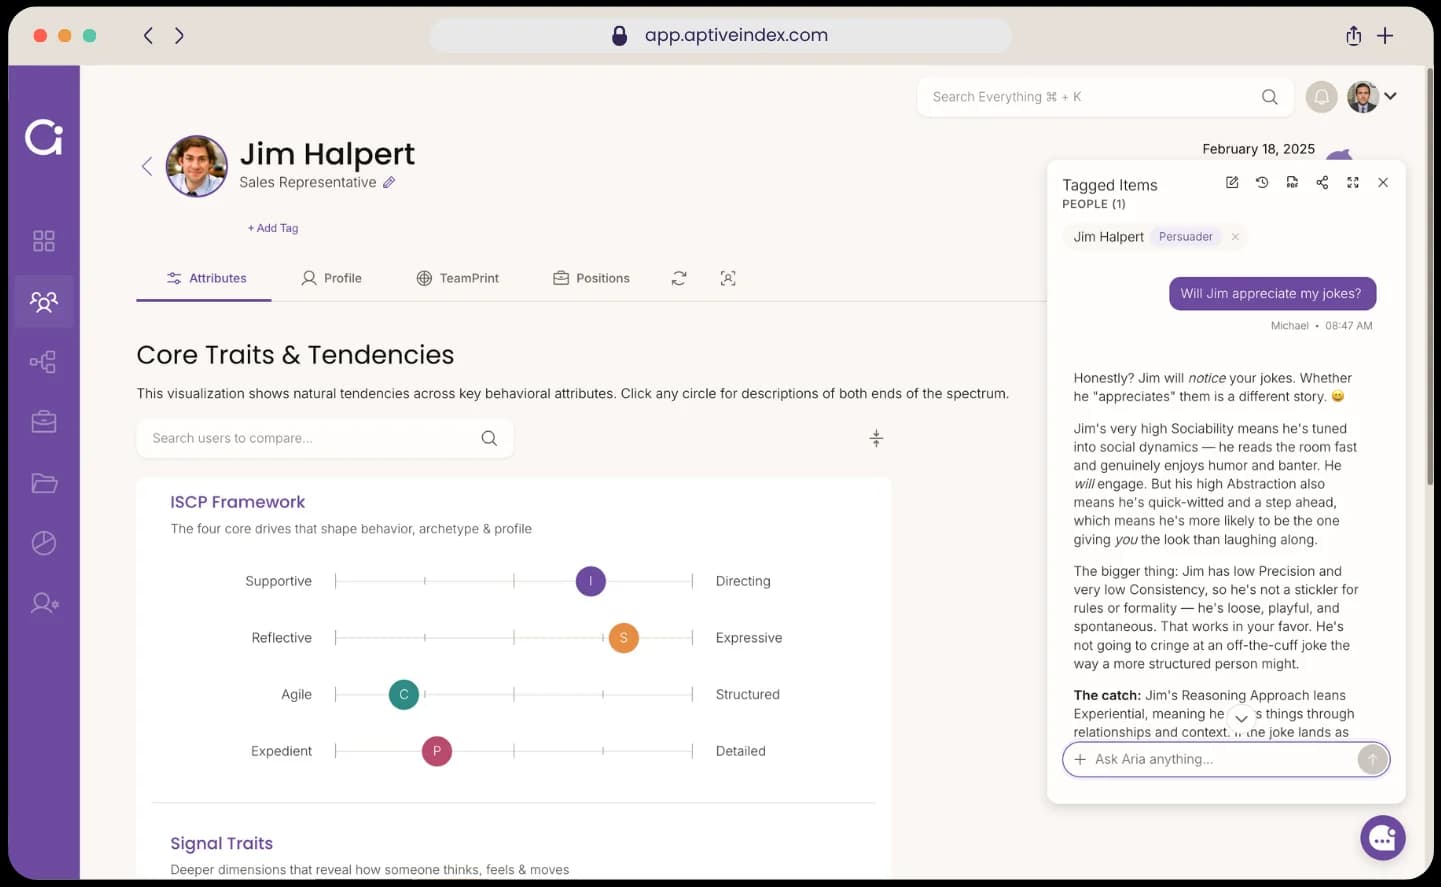1441x887 pixels.
Task: Open the floating chat bubble button
Action: (1383, 838)
